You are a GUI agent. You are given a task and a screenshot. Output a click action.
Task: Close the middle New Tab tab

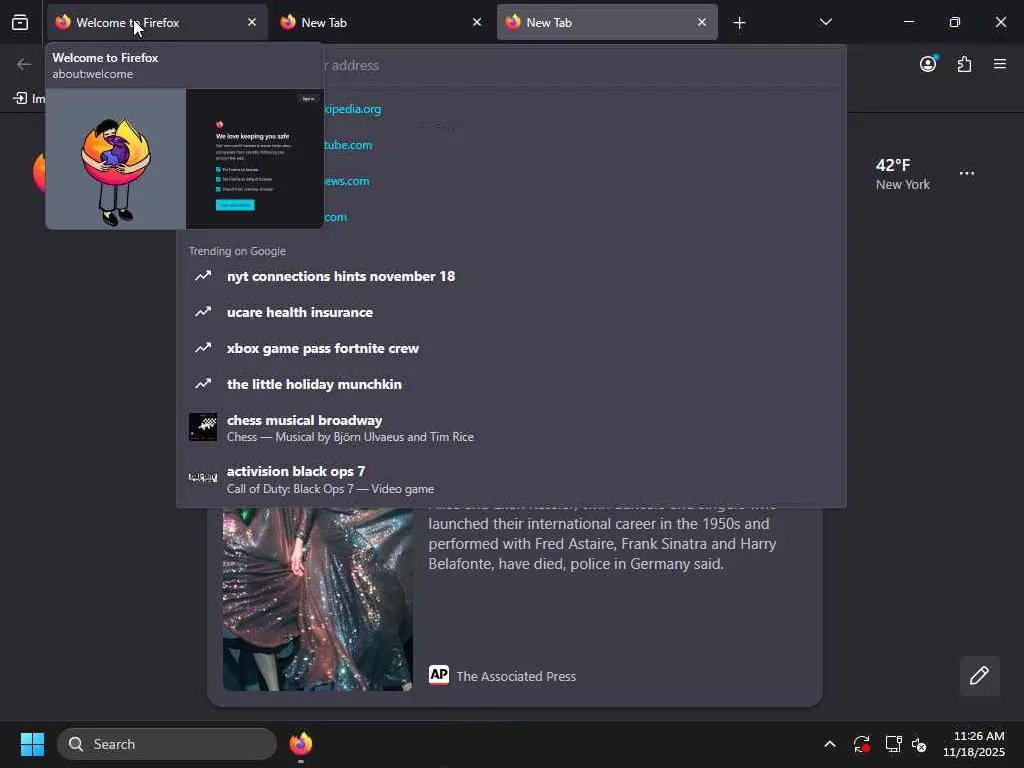point(477,22)
